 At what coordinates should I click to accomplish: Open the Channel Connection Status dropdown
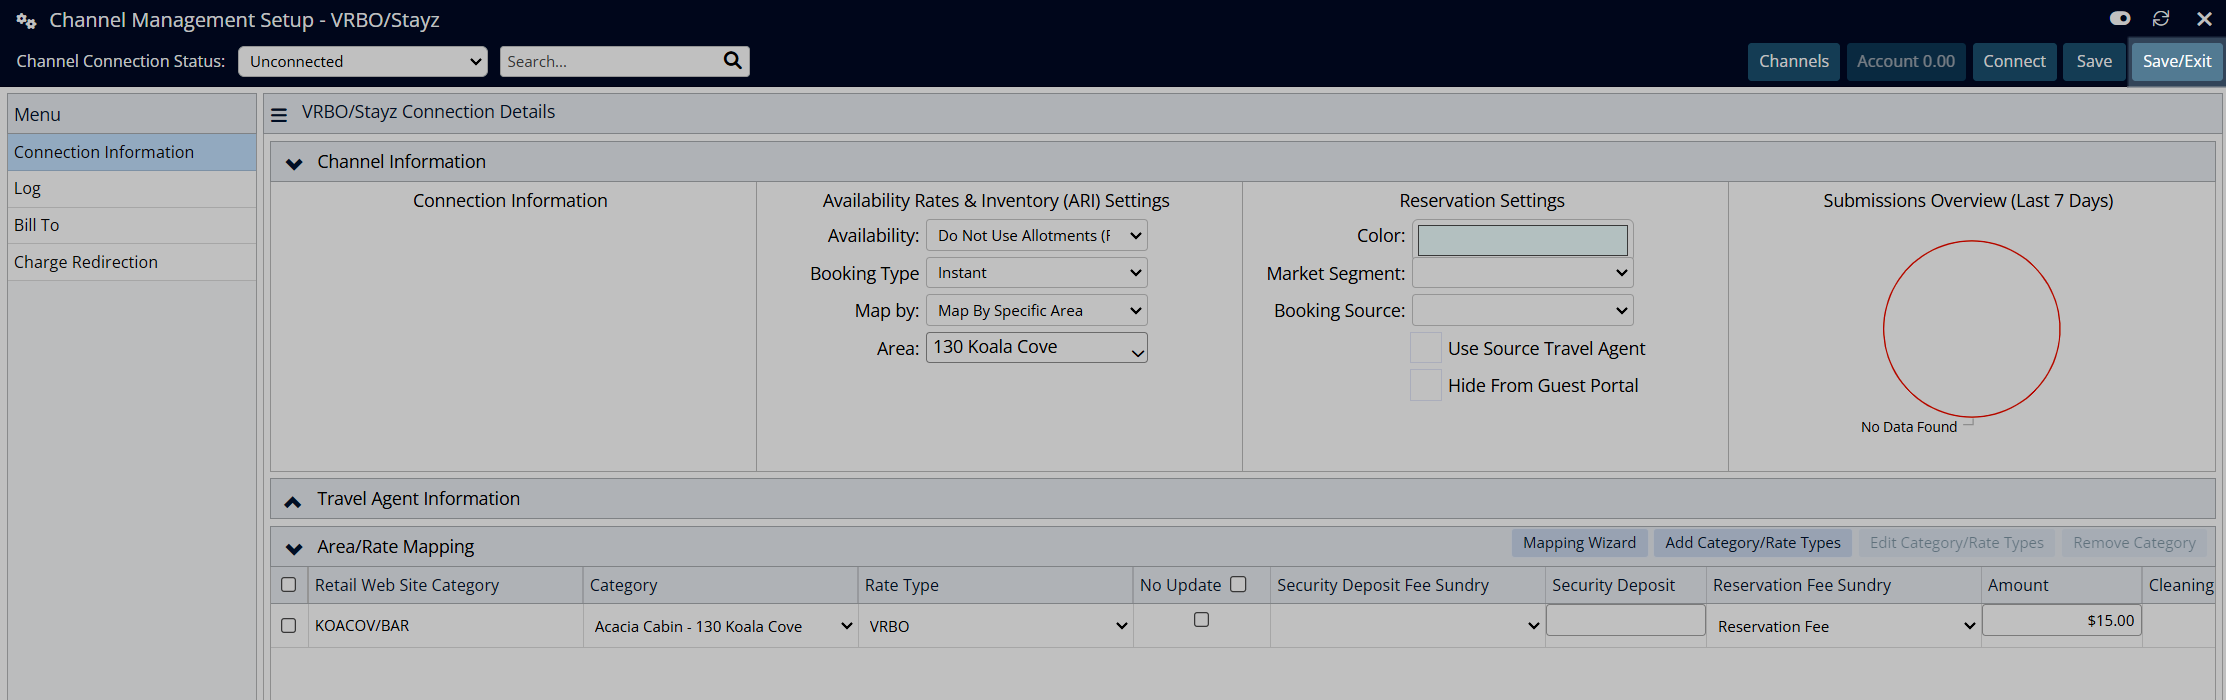[363, 61]
